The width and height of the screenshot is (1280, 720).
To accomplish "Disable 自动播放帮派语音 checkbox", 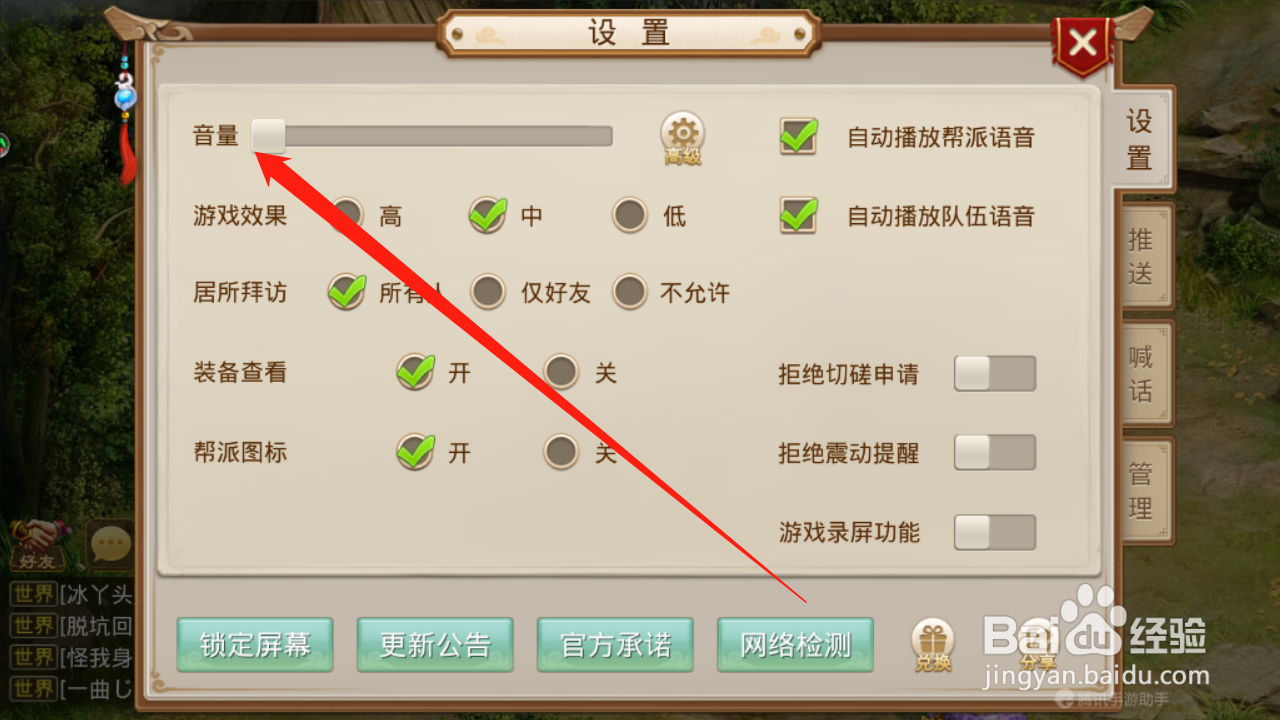I will tap(798, 137).
